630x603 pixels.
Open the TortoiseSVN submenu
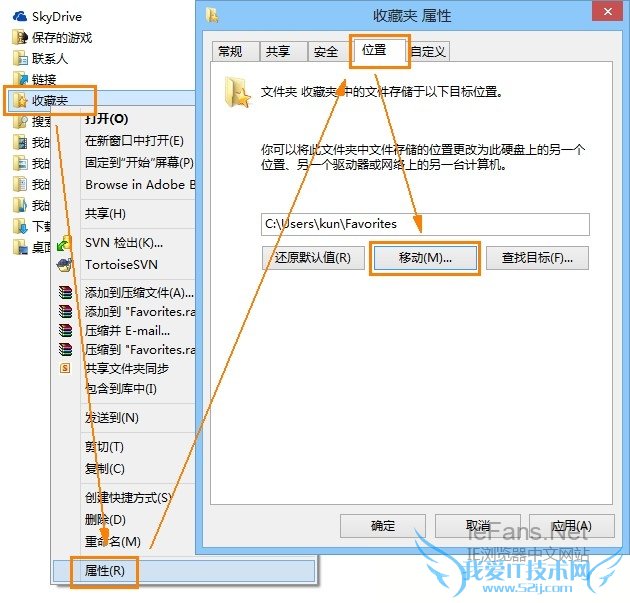(x=121, y=265)
